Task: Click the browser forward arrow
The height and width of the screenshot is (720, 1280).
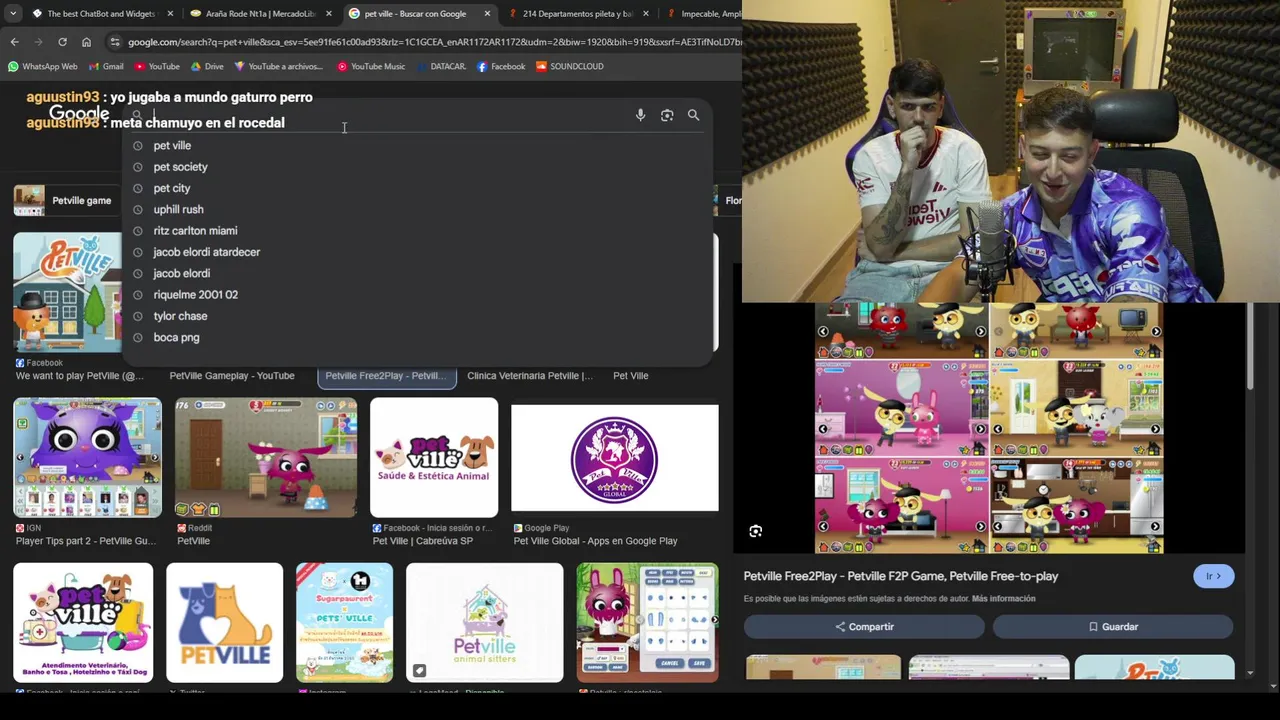Action: 38,42
